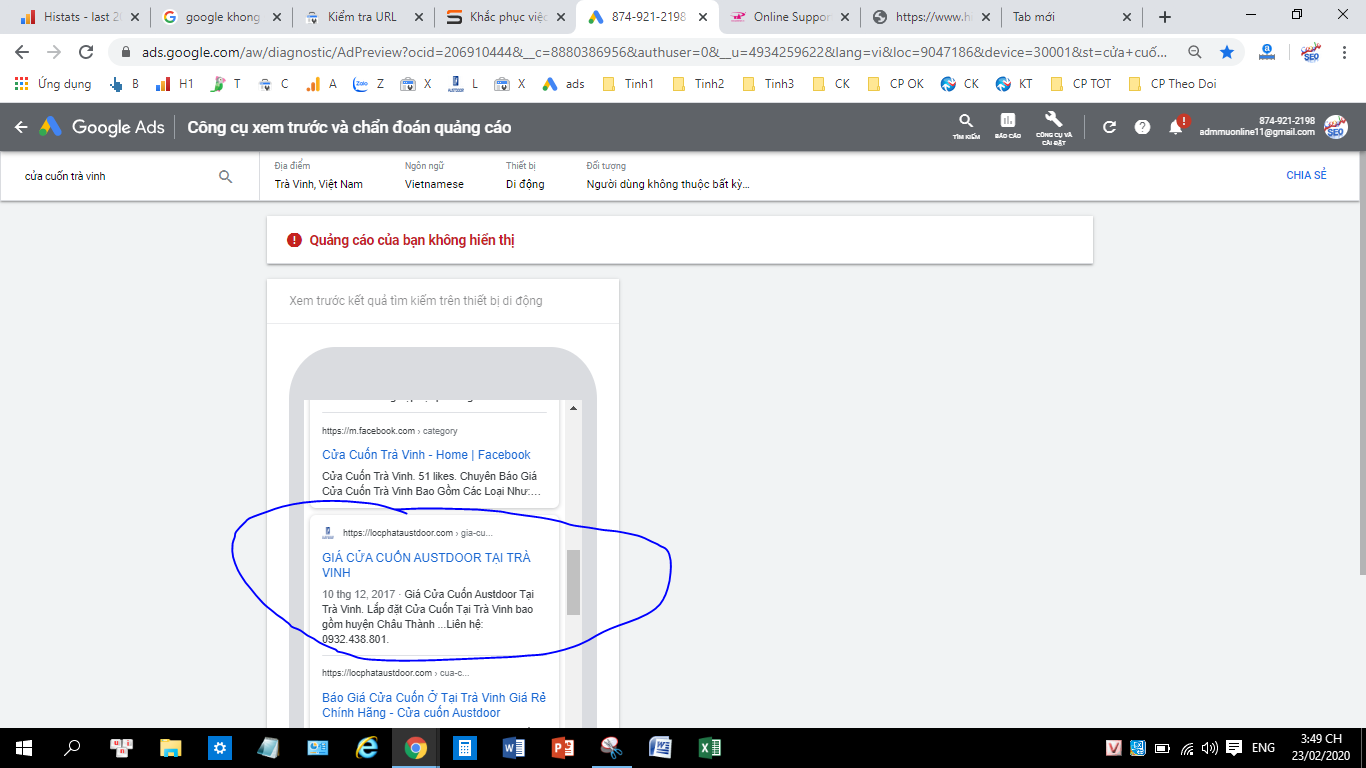Open the Báo cáo reports icon

[1008, 126]
